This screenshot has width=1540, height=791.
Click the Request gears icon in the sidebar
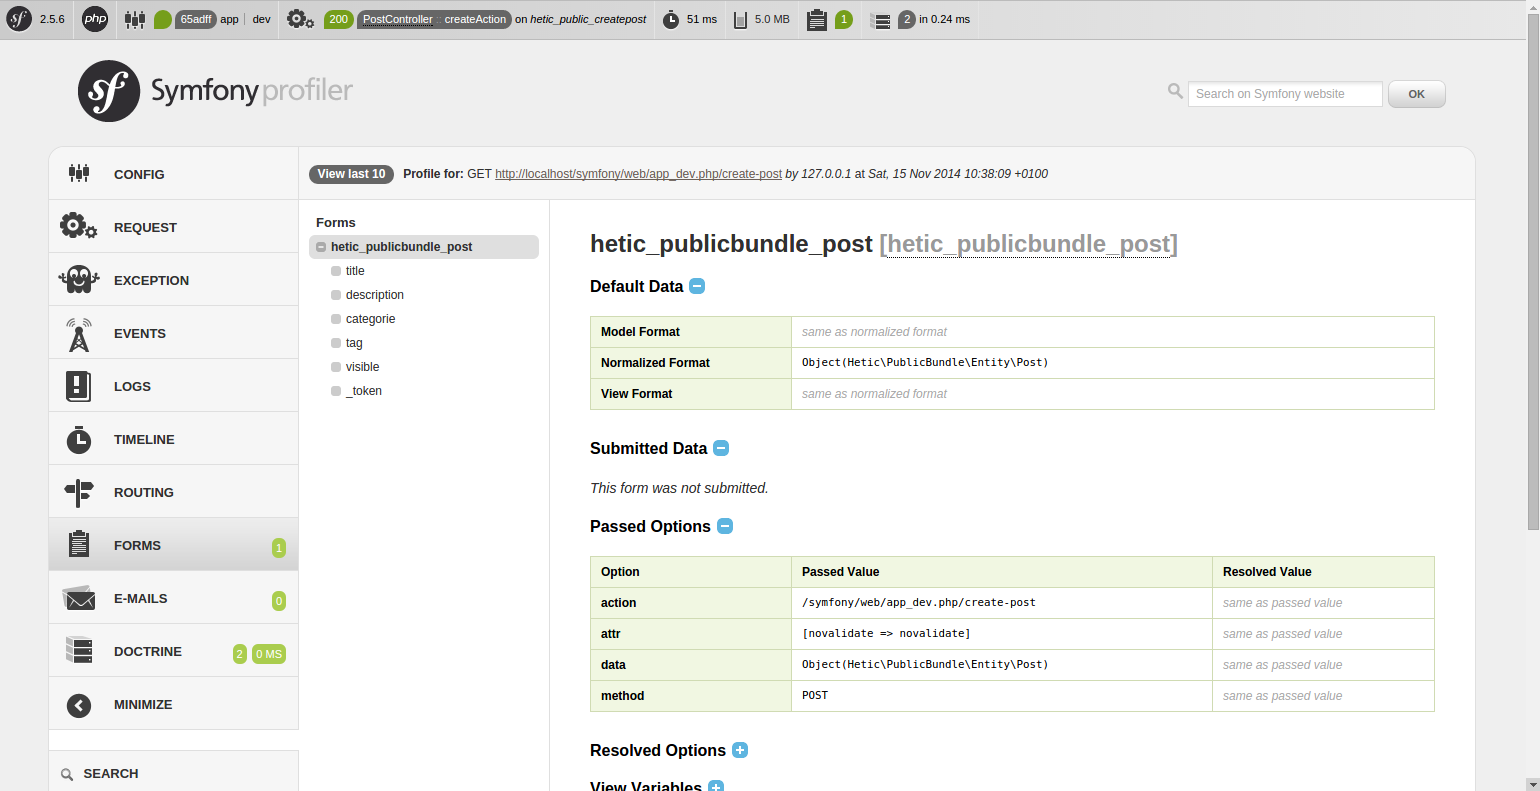(x=78, y=226)
